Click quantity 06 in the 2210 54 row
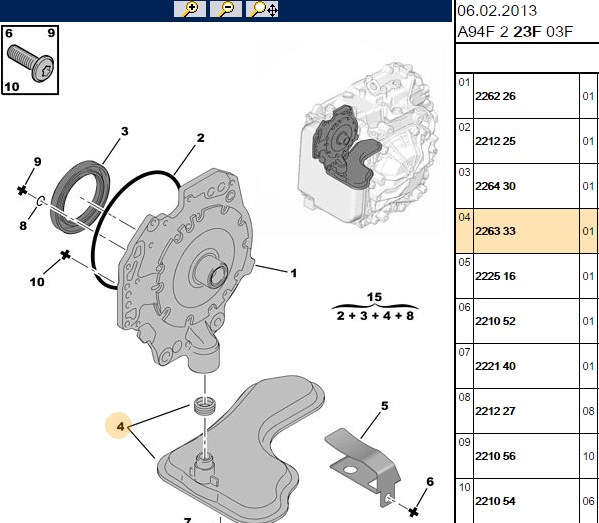Screen dimensions: 599x523 point(589,501)
